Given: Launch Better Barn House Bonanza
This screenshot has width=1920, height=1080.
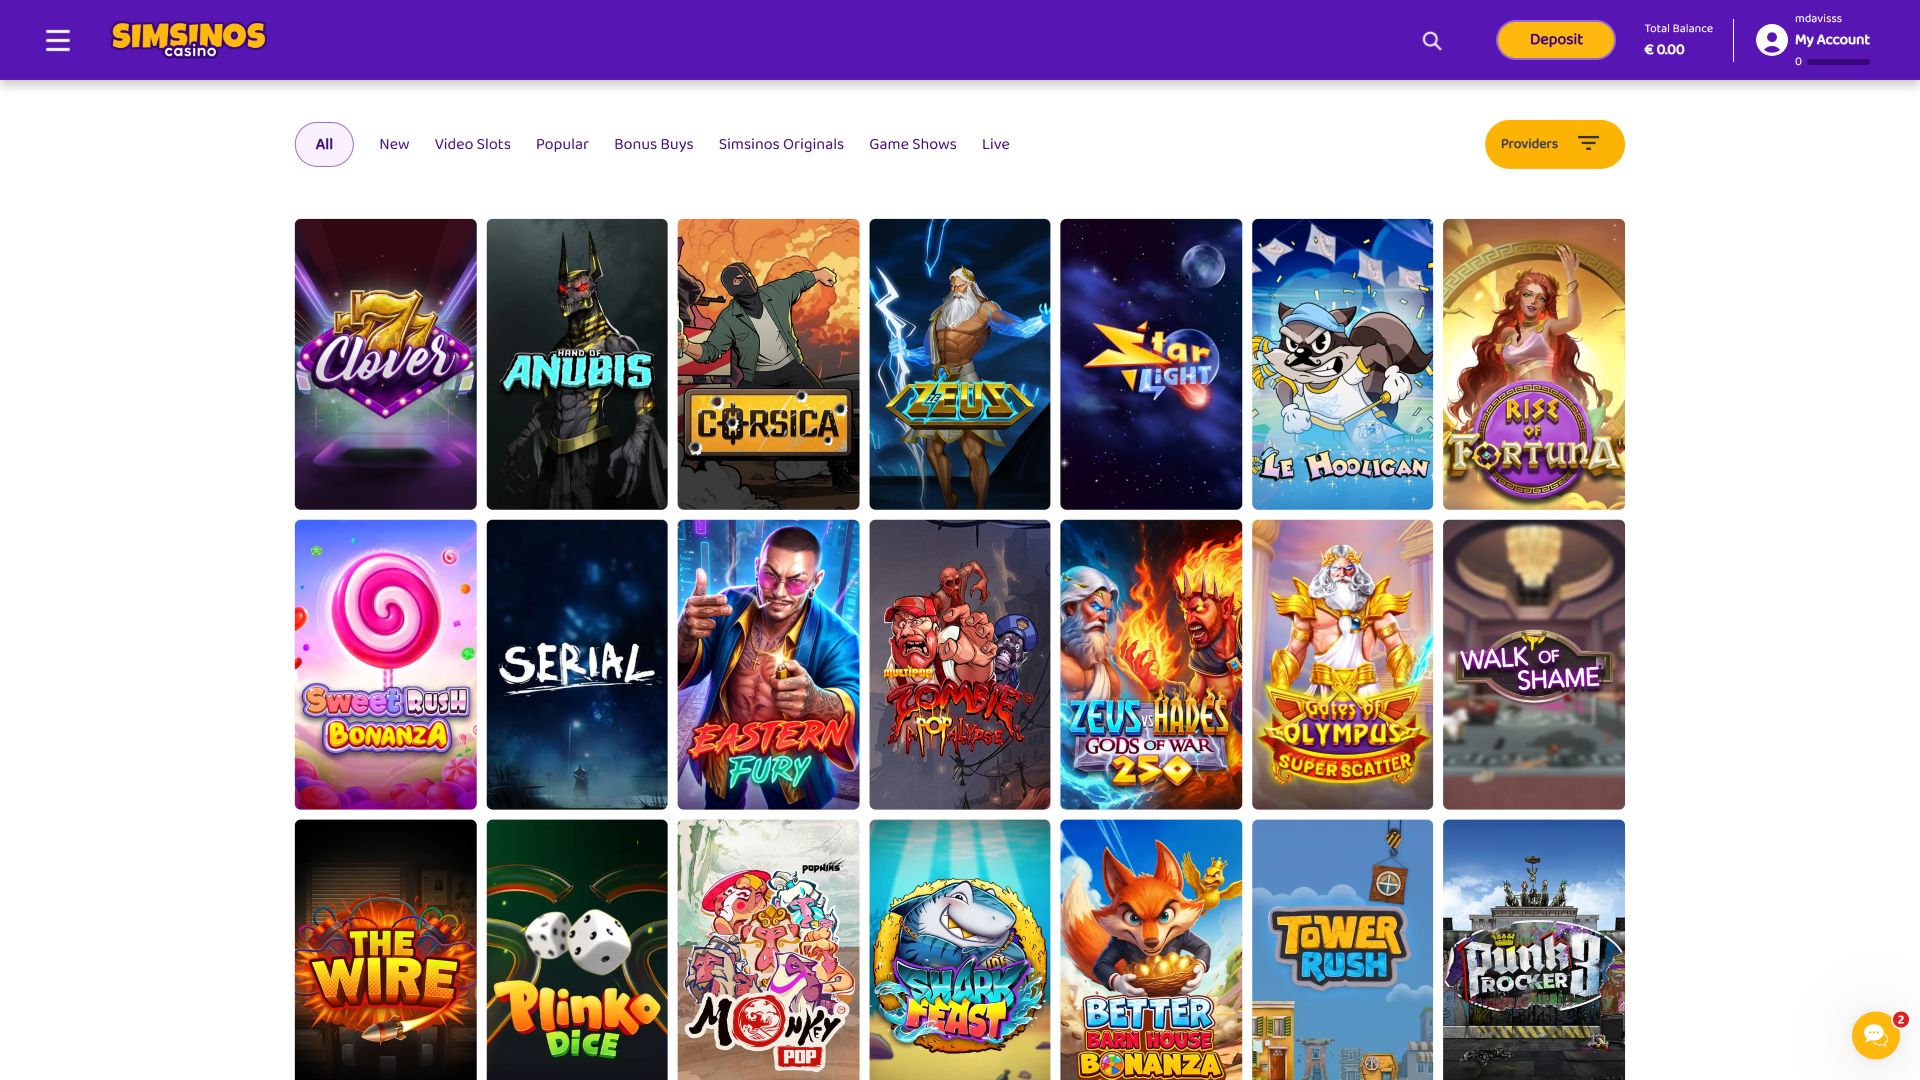Looking at the screenshot, I should point(1151,950).
